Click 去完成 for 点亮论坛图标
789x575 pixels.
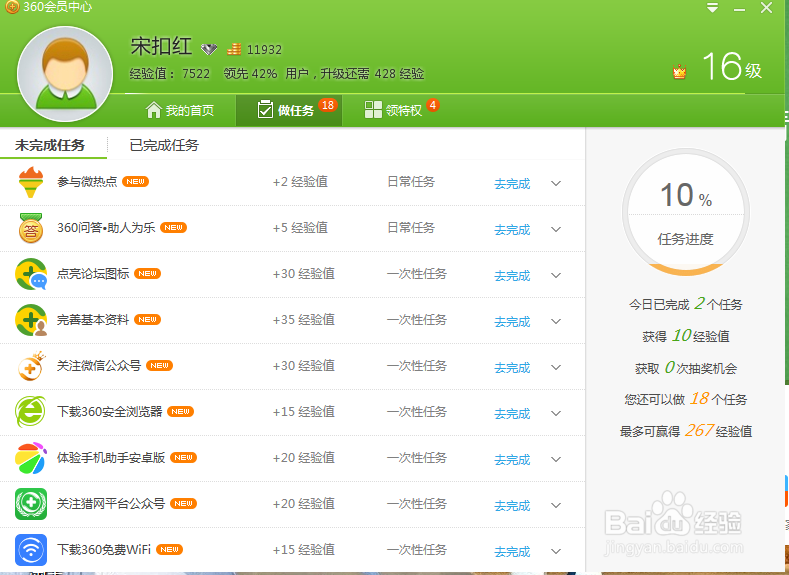pos(512,276)
